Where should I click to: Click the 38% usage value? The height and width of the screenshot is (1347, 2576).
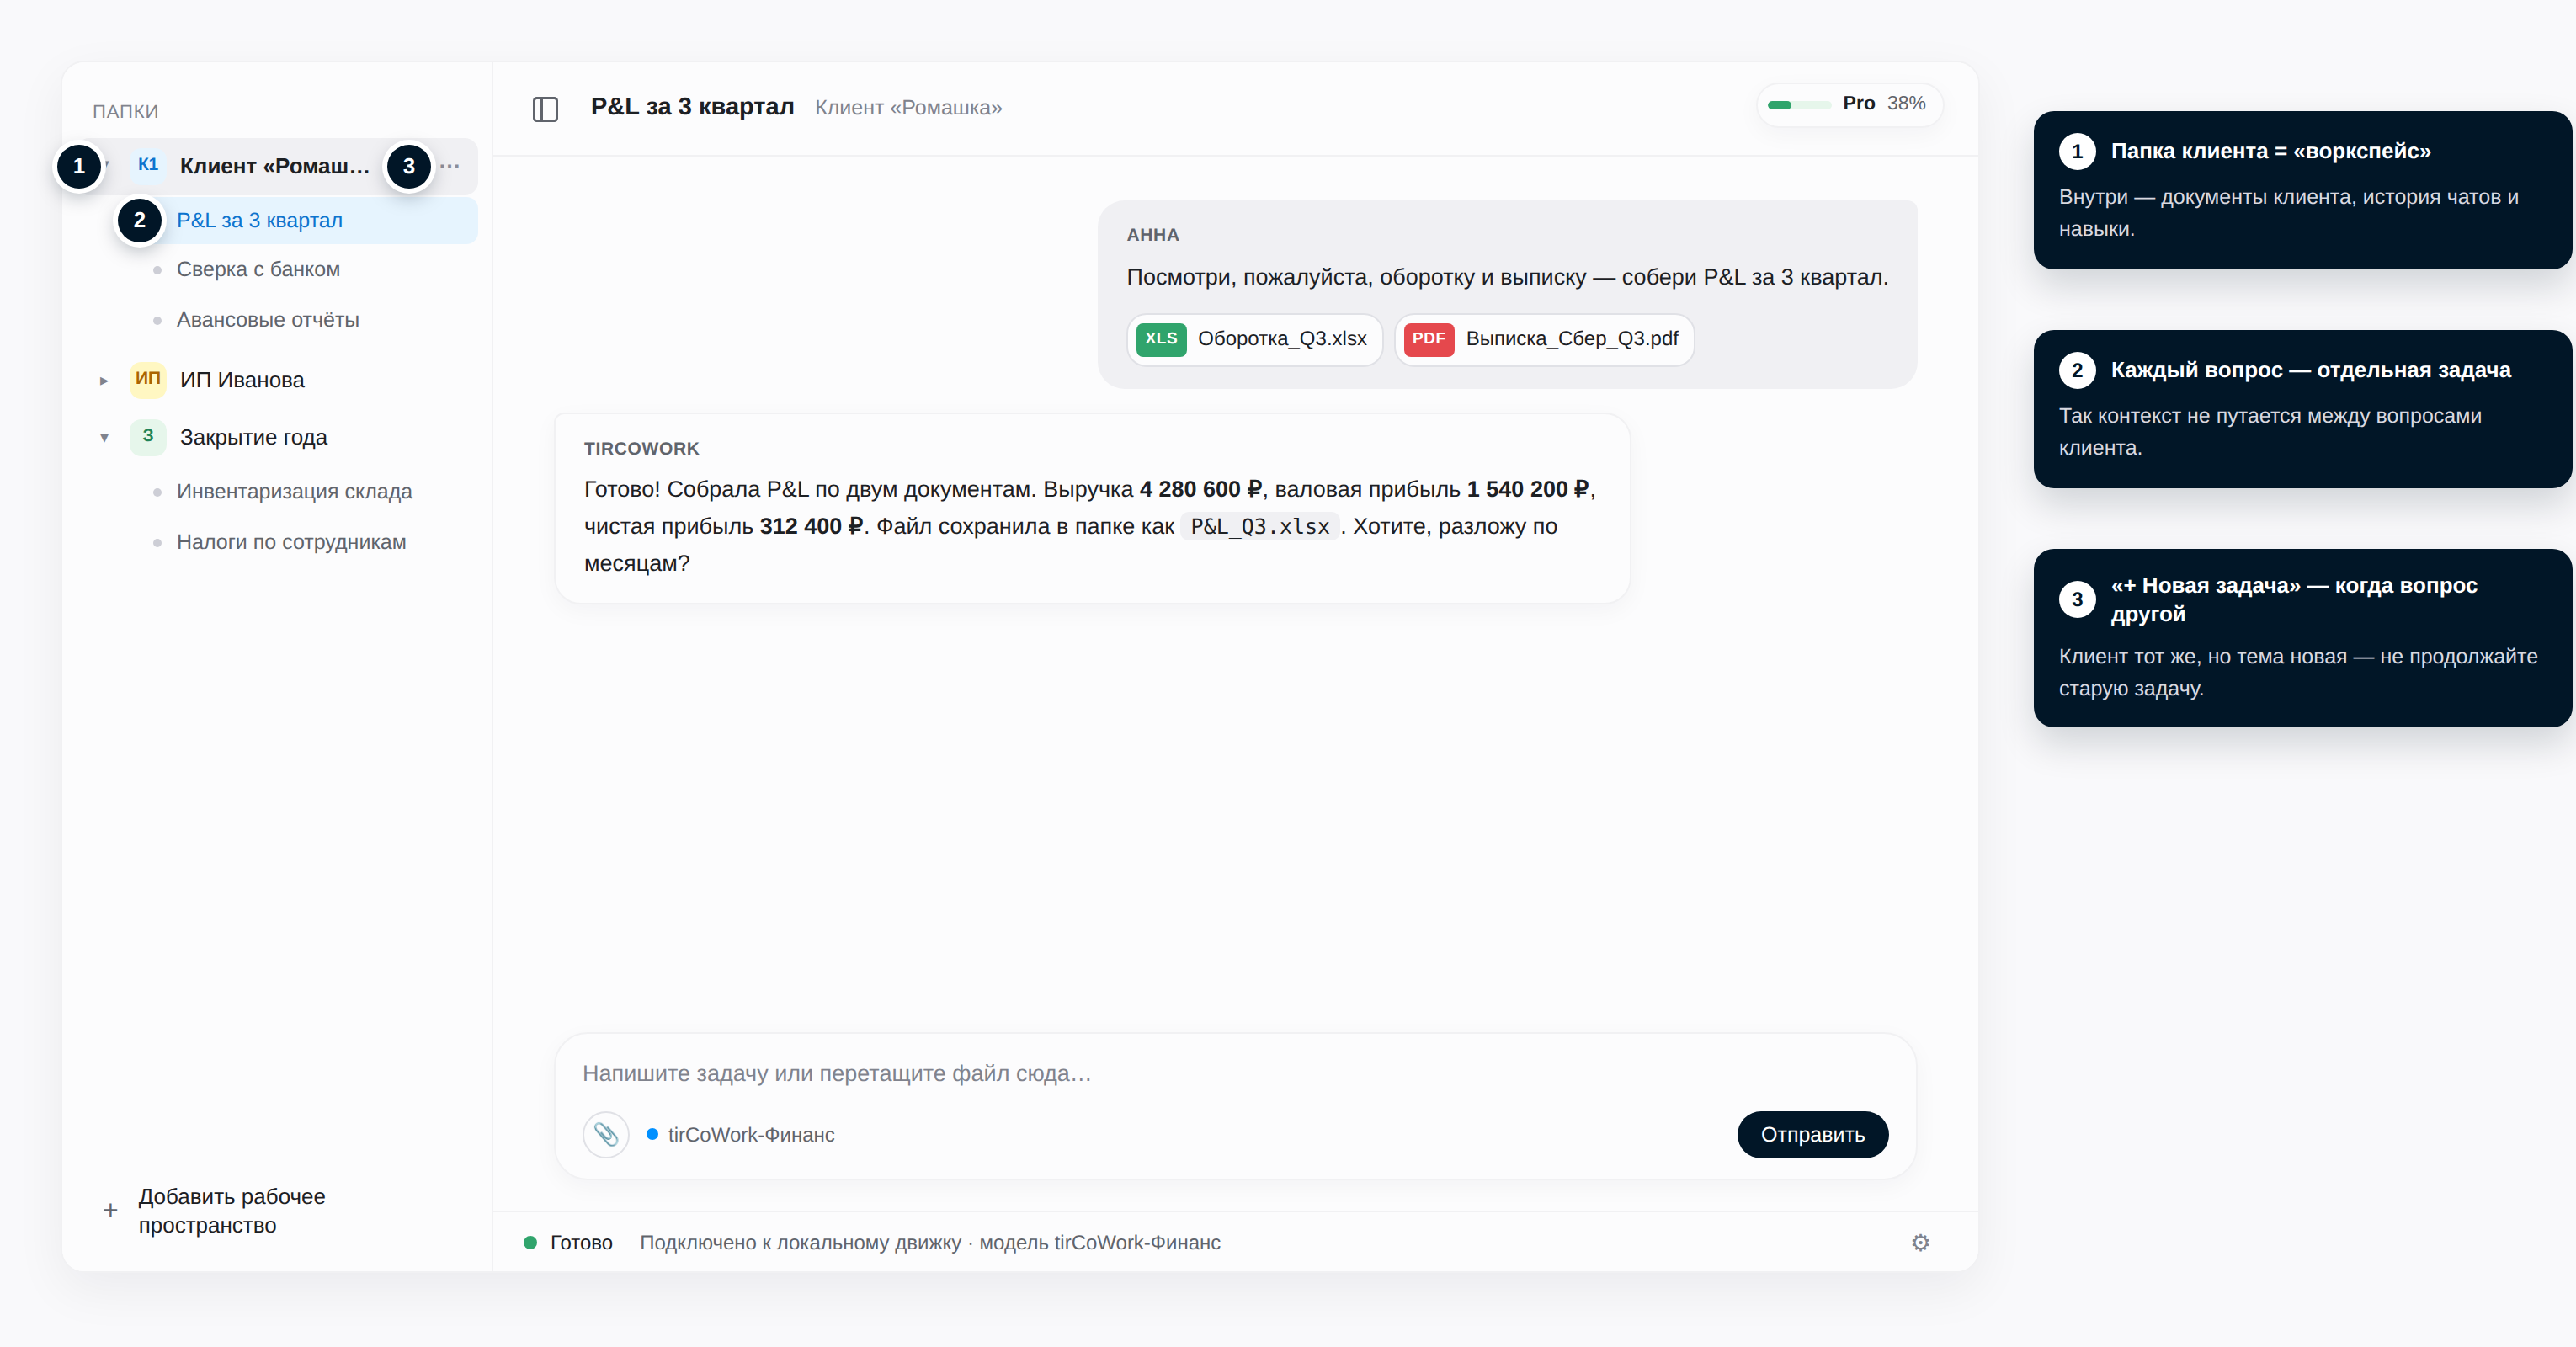click(x=1906, y=104)
